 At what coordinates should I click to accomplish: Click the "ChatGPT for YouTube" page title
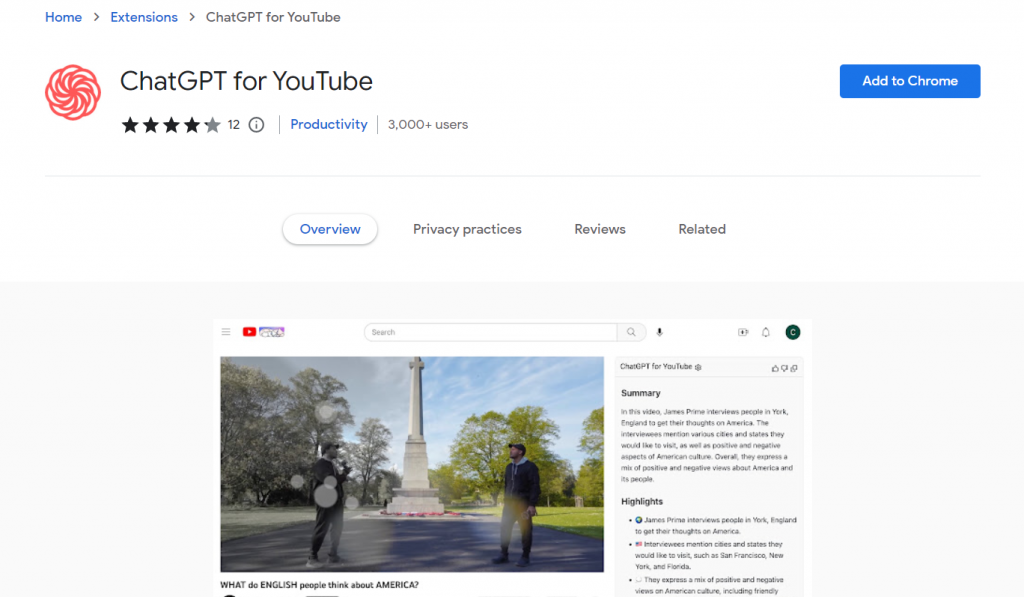coord(246,81)
